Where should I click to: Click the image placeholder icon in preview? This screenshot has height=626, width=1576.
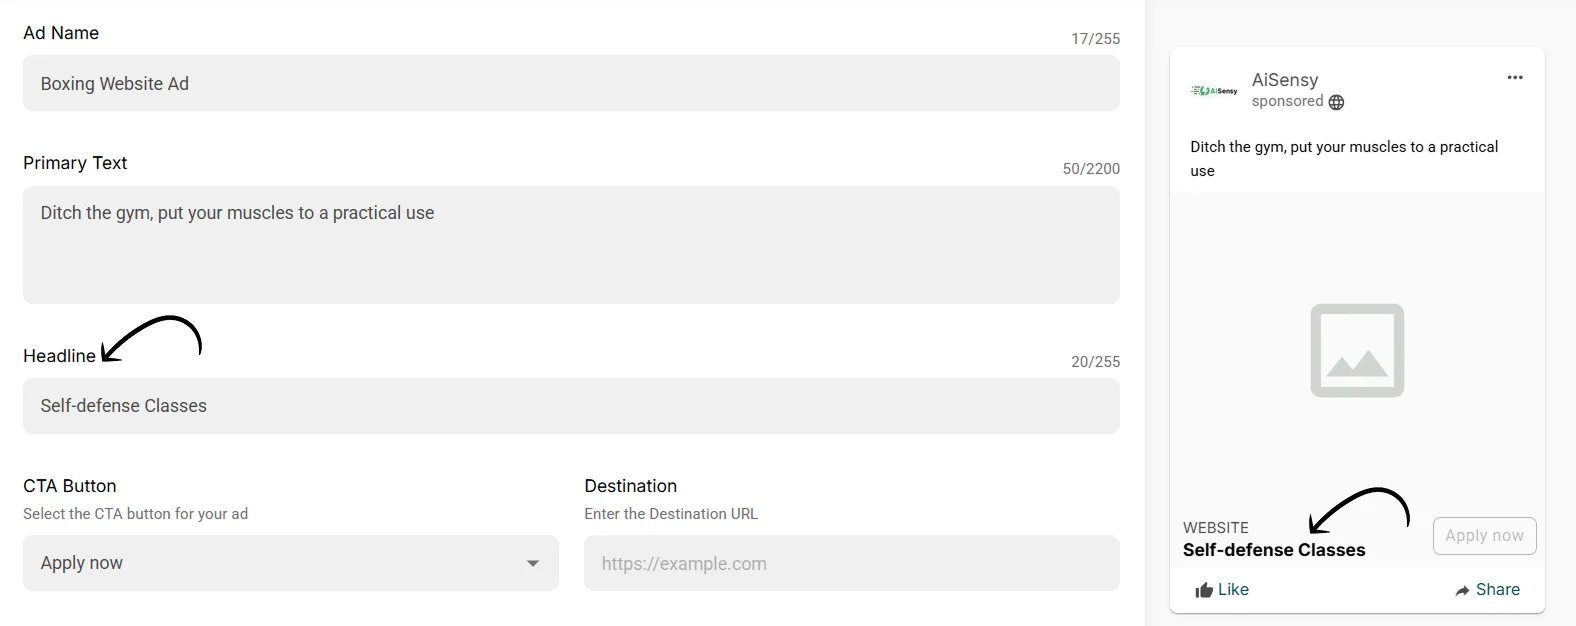click(x=1357, y=351)
